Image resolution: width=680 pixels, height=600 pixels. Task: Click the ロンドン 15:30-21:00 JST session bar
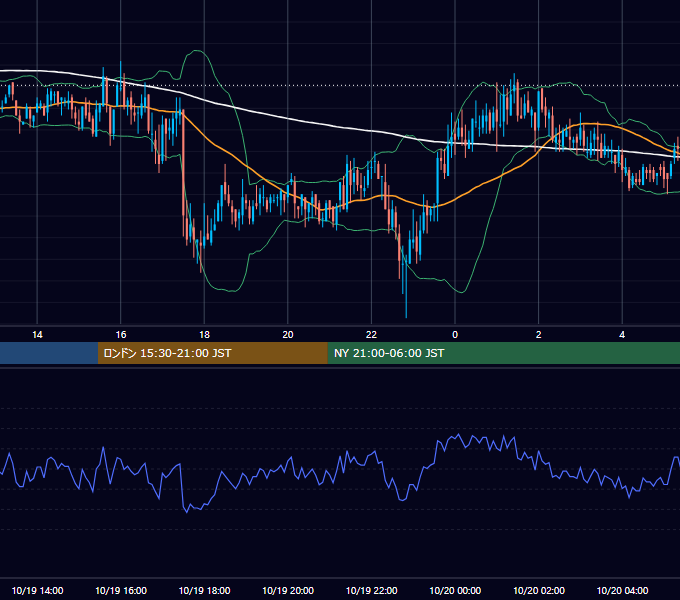(212, 353)
